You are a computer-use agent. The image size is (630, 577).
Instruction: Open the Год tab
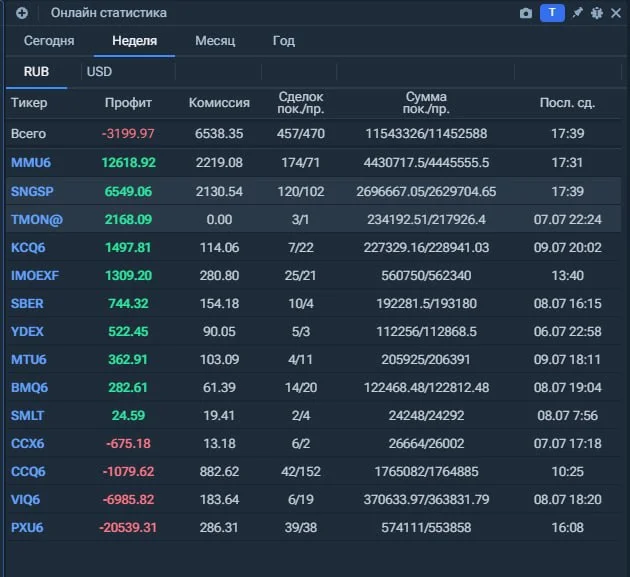coord(284,41)
